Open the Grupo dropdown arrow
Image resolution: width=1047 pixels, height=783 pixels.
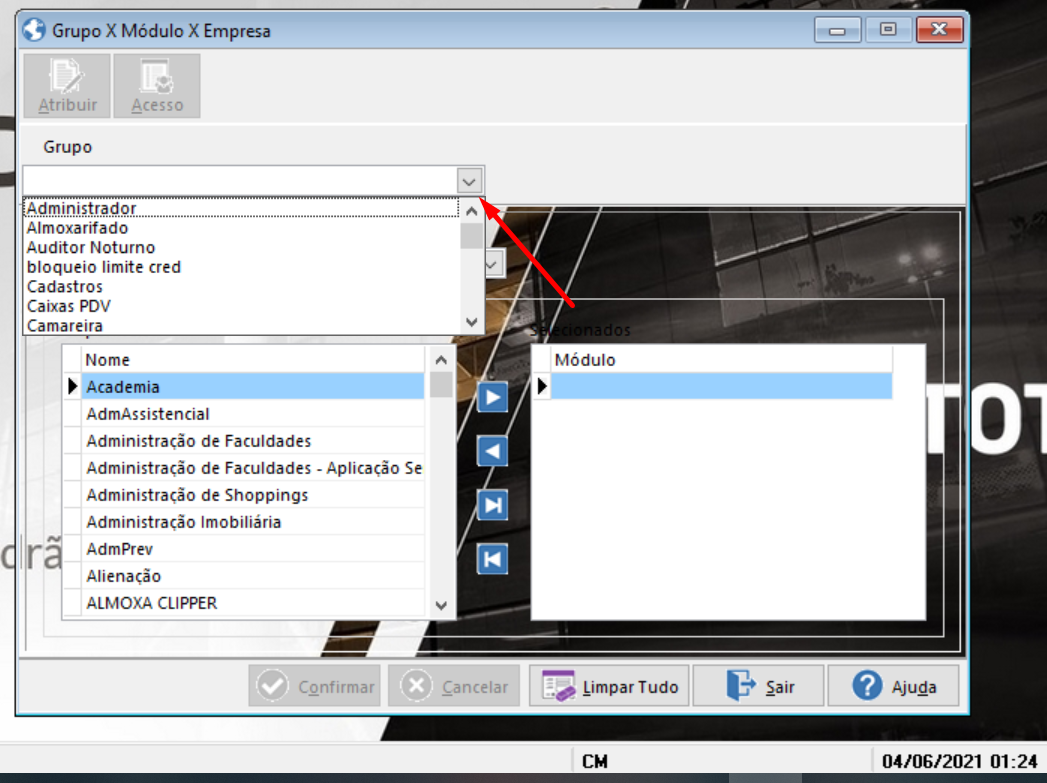tap(469, 181)
